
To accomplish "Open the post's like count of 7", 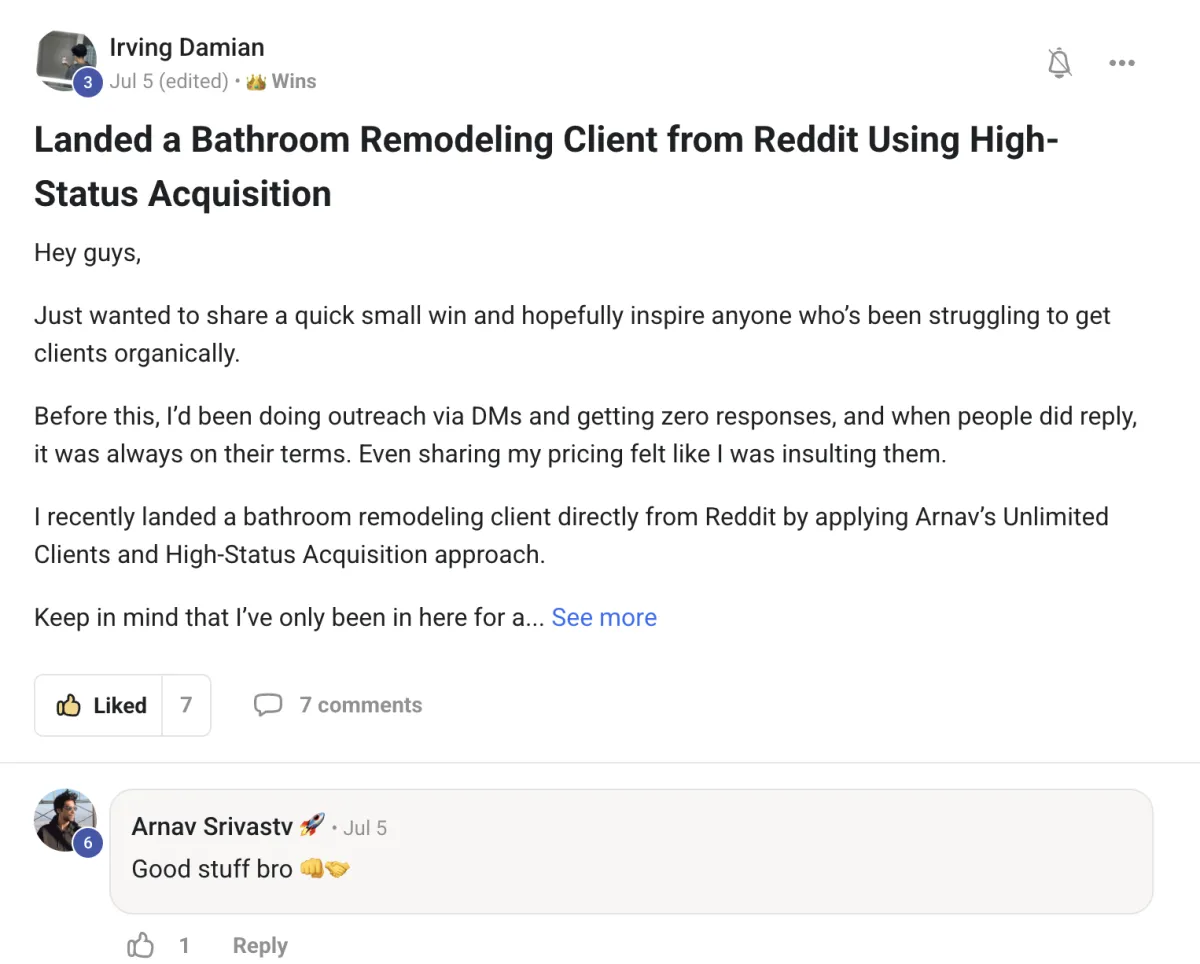I will [186, 705].
